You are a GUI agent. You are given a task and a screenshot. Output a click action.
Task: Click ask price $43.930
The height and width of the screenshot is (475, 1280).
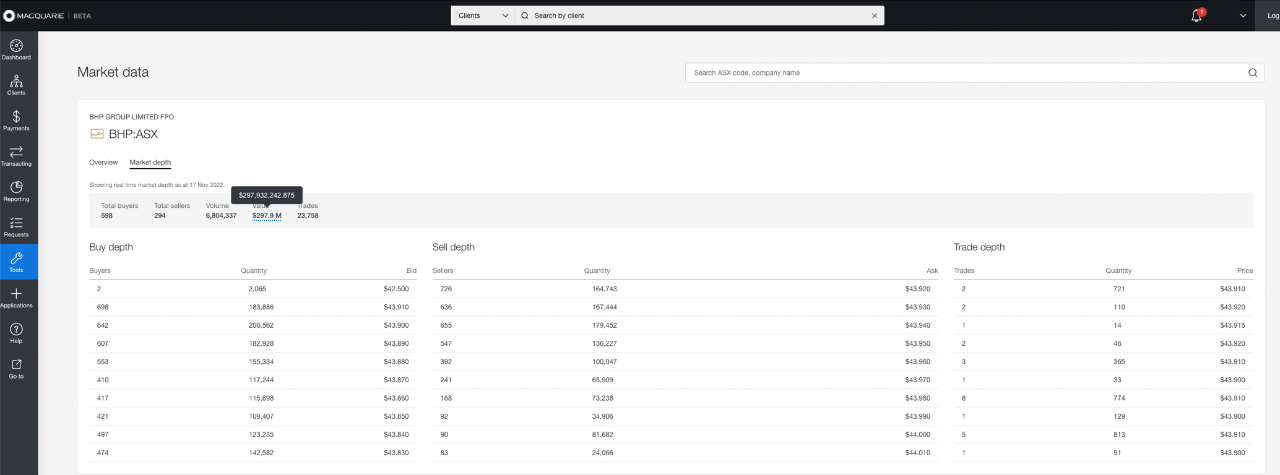pos(917,305)
